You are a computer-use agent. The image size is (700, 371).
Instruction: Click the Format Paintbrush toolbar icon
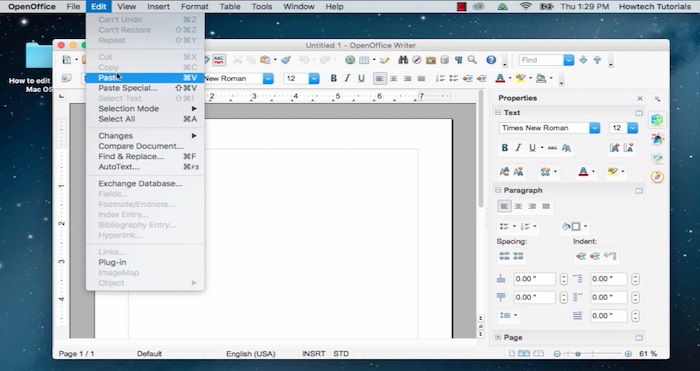coord(286,60)
